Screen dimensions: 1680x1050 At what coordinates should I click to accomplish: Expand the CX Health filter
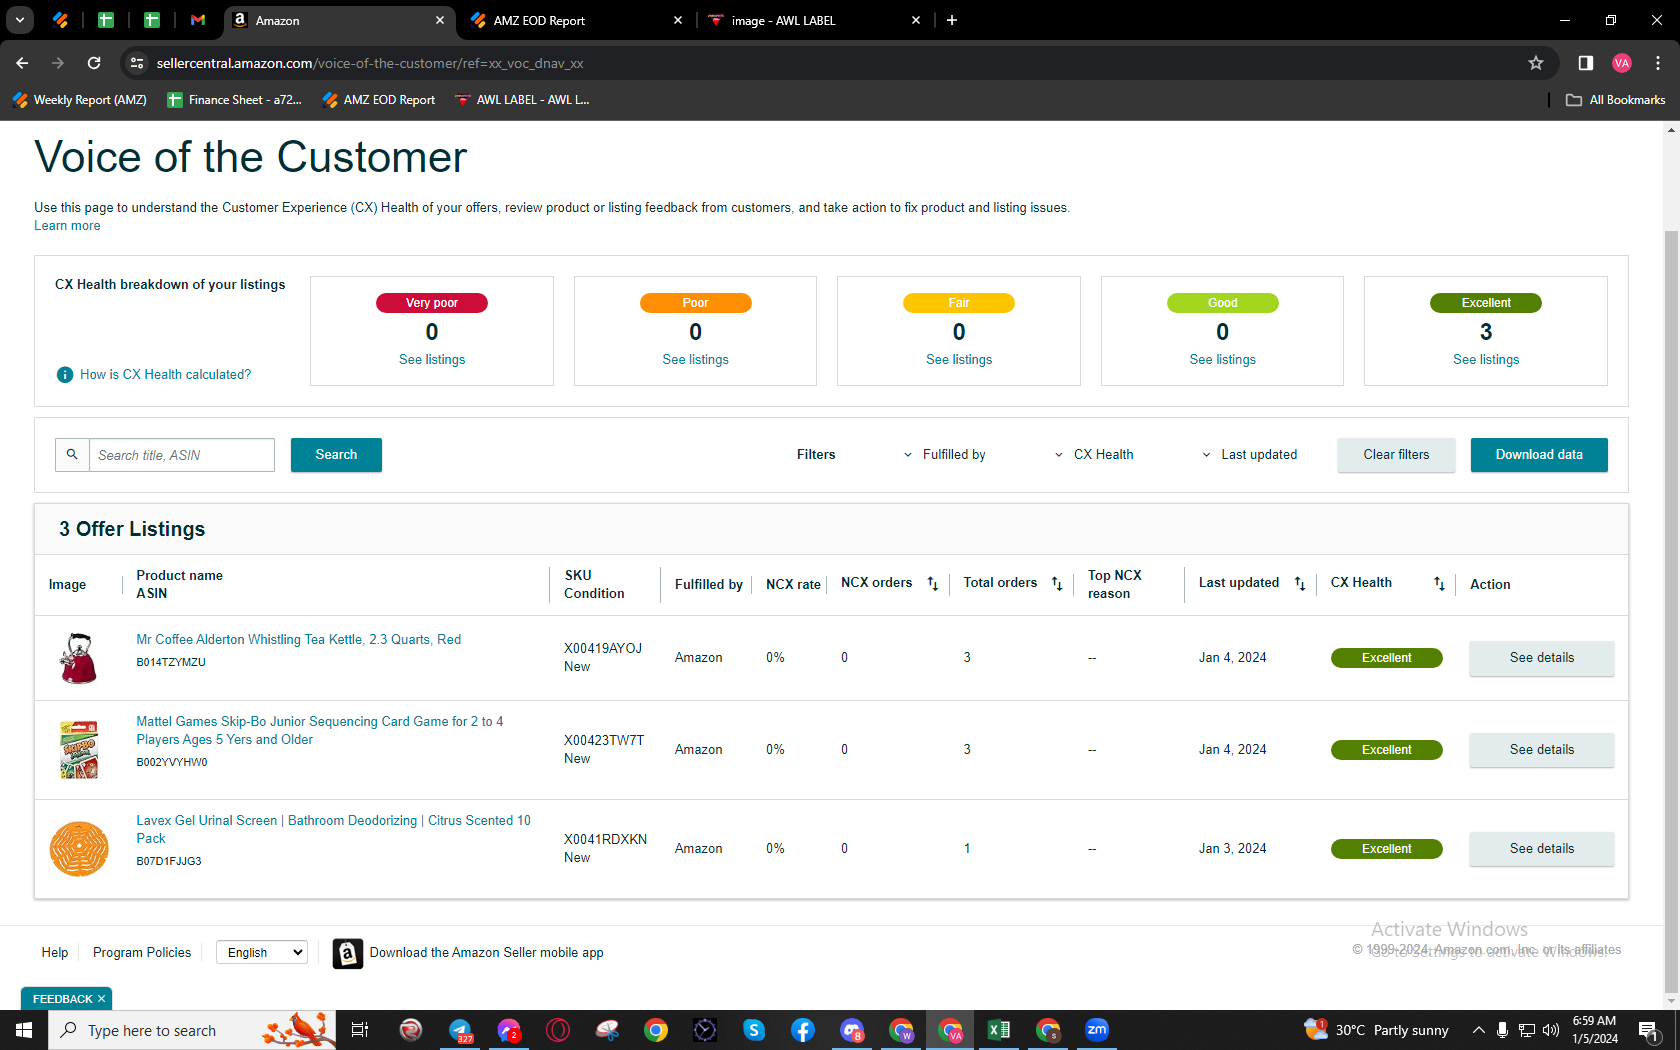click(x=1094, y=455)
